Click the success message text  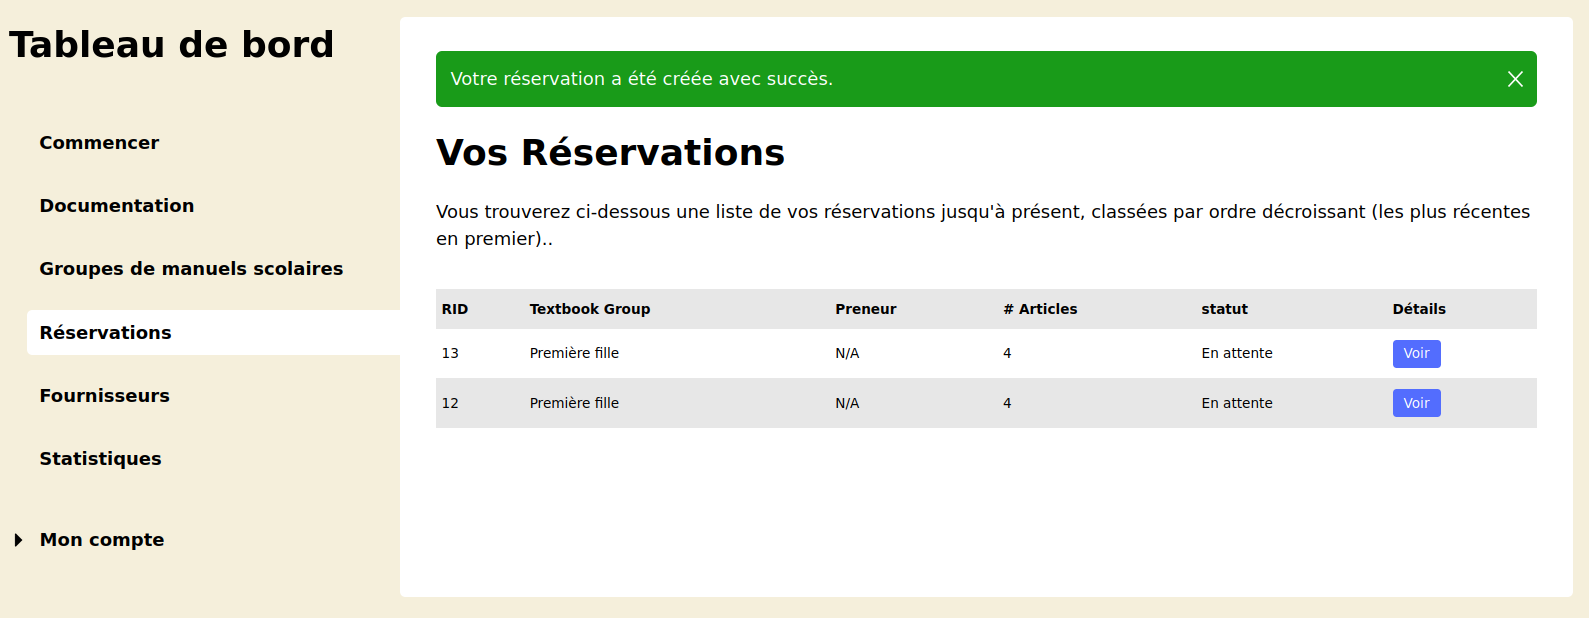pos(641,79)
